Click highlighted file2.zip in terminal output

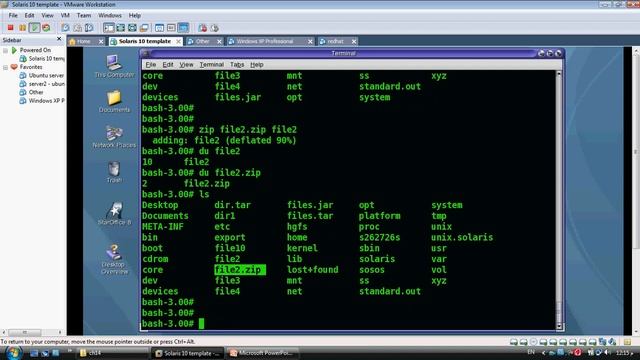click(240, 270)
